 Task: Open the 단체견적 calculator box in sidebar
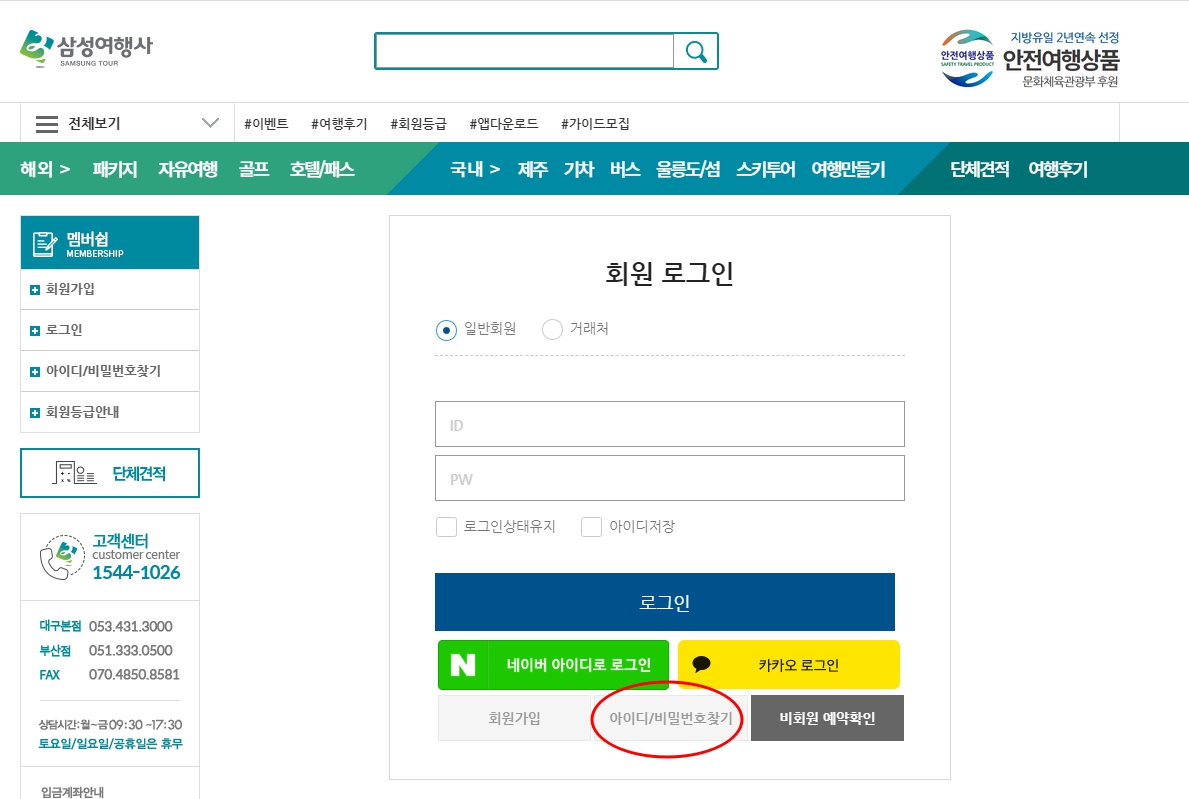110,473
